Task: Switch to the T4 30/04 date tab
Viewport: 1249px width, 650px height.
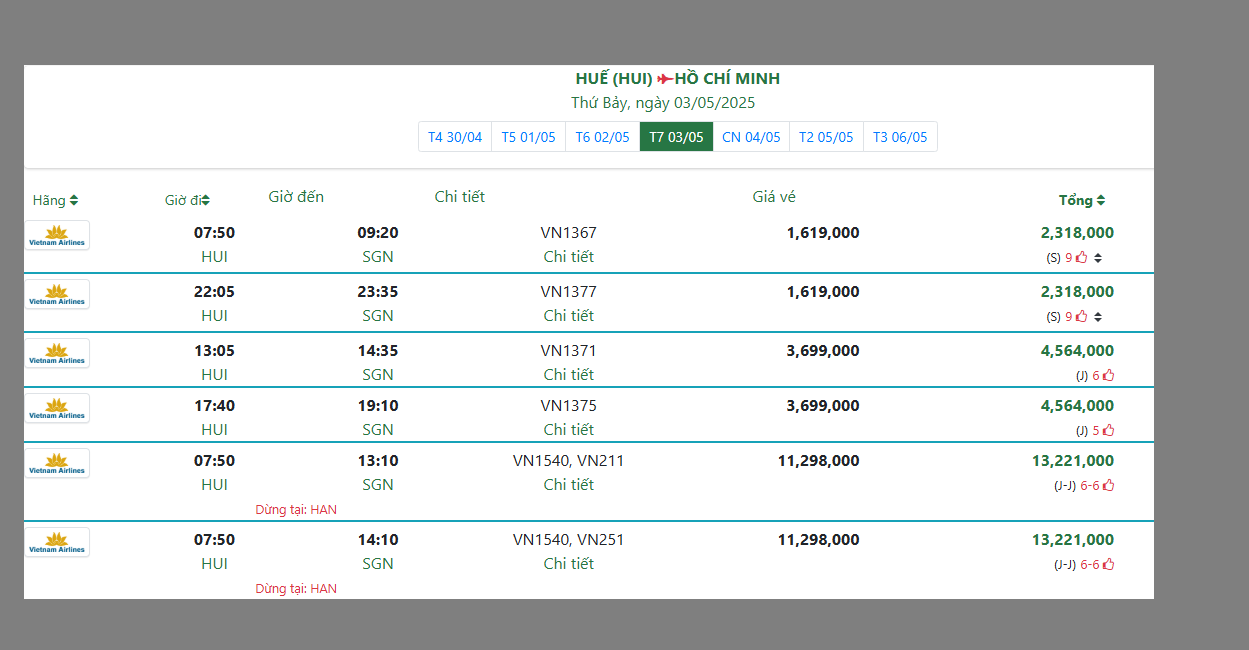Action: click(455, 137)
